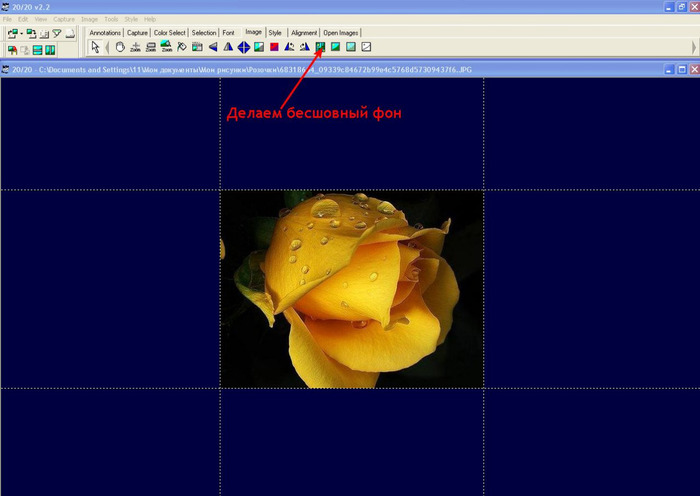Click the 20/20 v2.2 title bar icon
This screenshot has width=700, height=496.
click(x=5, y=7)
